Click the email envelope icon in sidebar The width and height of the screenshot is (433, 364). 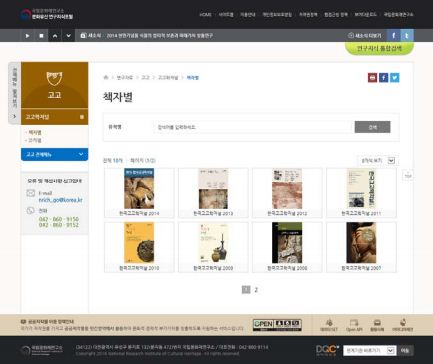pyautogui.click(x=31, y=193)
